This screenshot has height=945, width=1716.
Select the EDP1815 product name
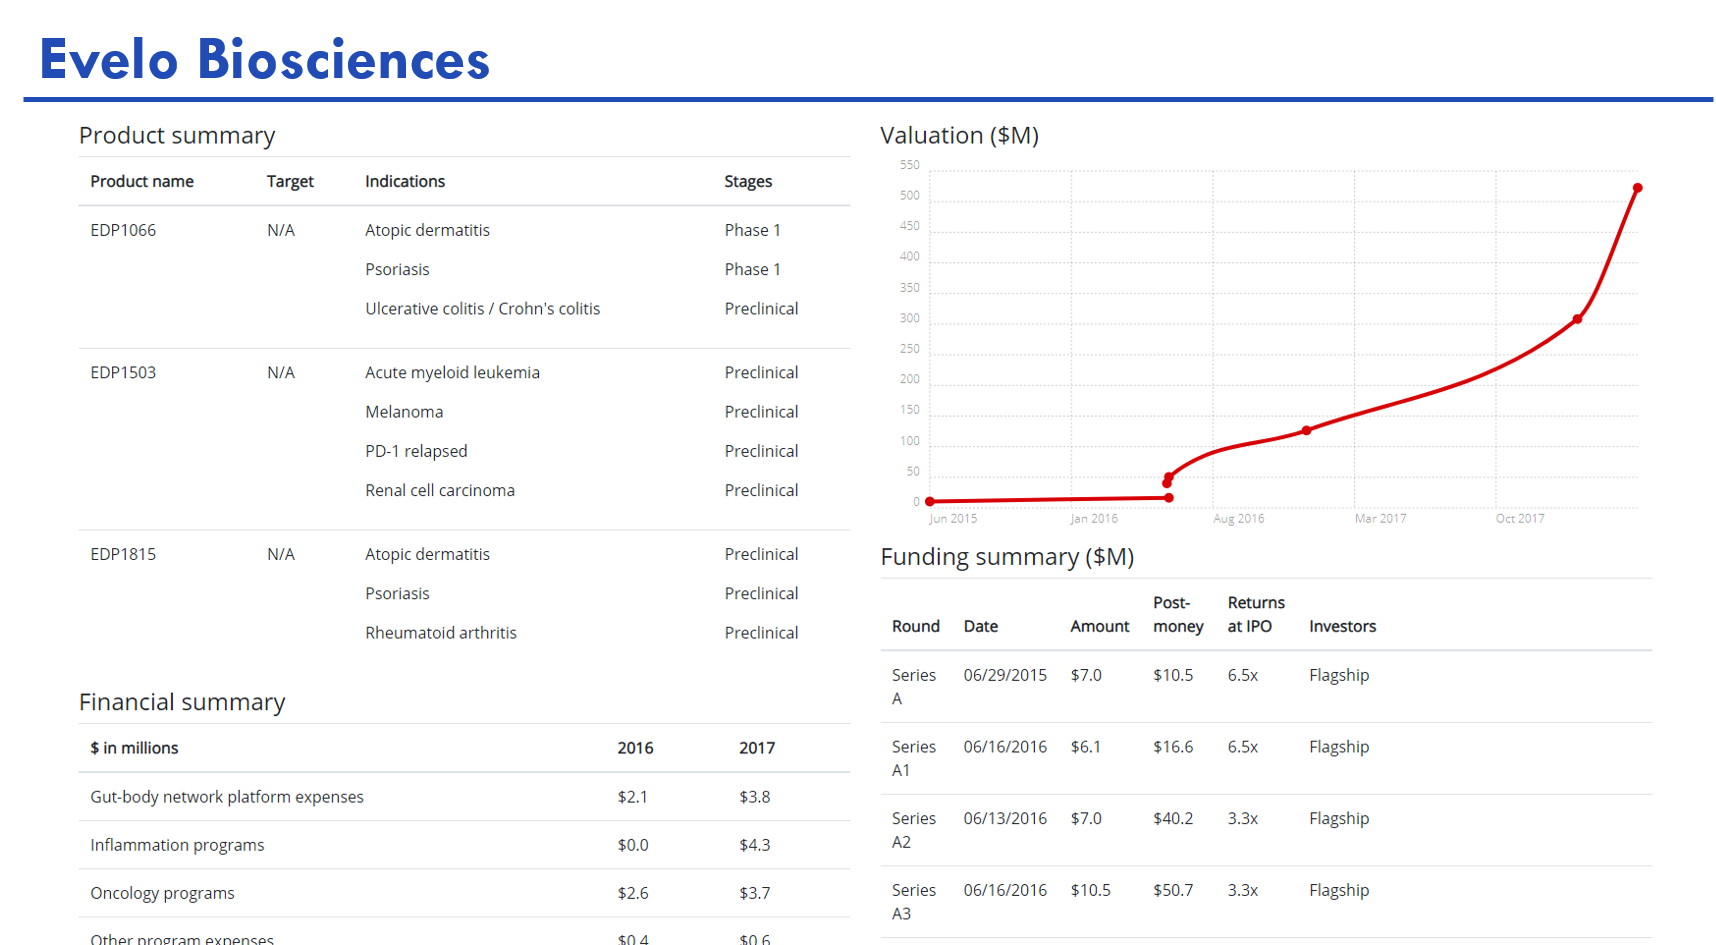(x=123, y=554)
